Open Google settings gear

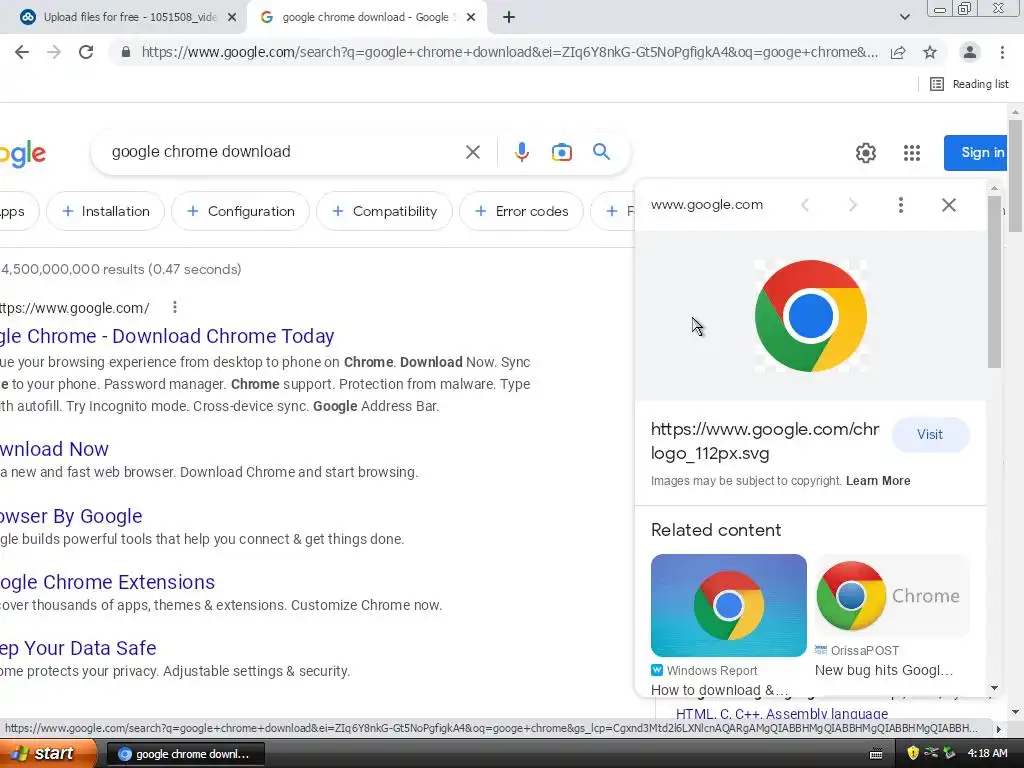coord(866,153)
